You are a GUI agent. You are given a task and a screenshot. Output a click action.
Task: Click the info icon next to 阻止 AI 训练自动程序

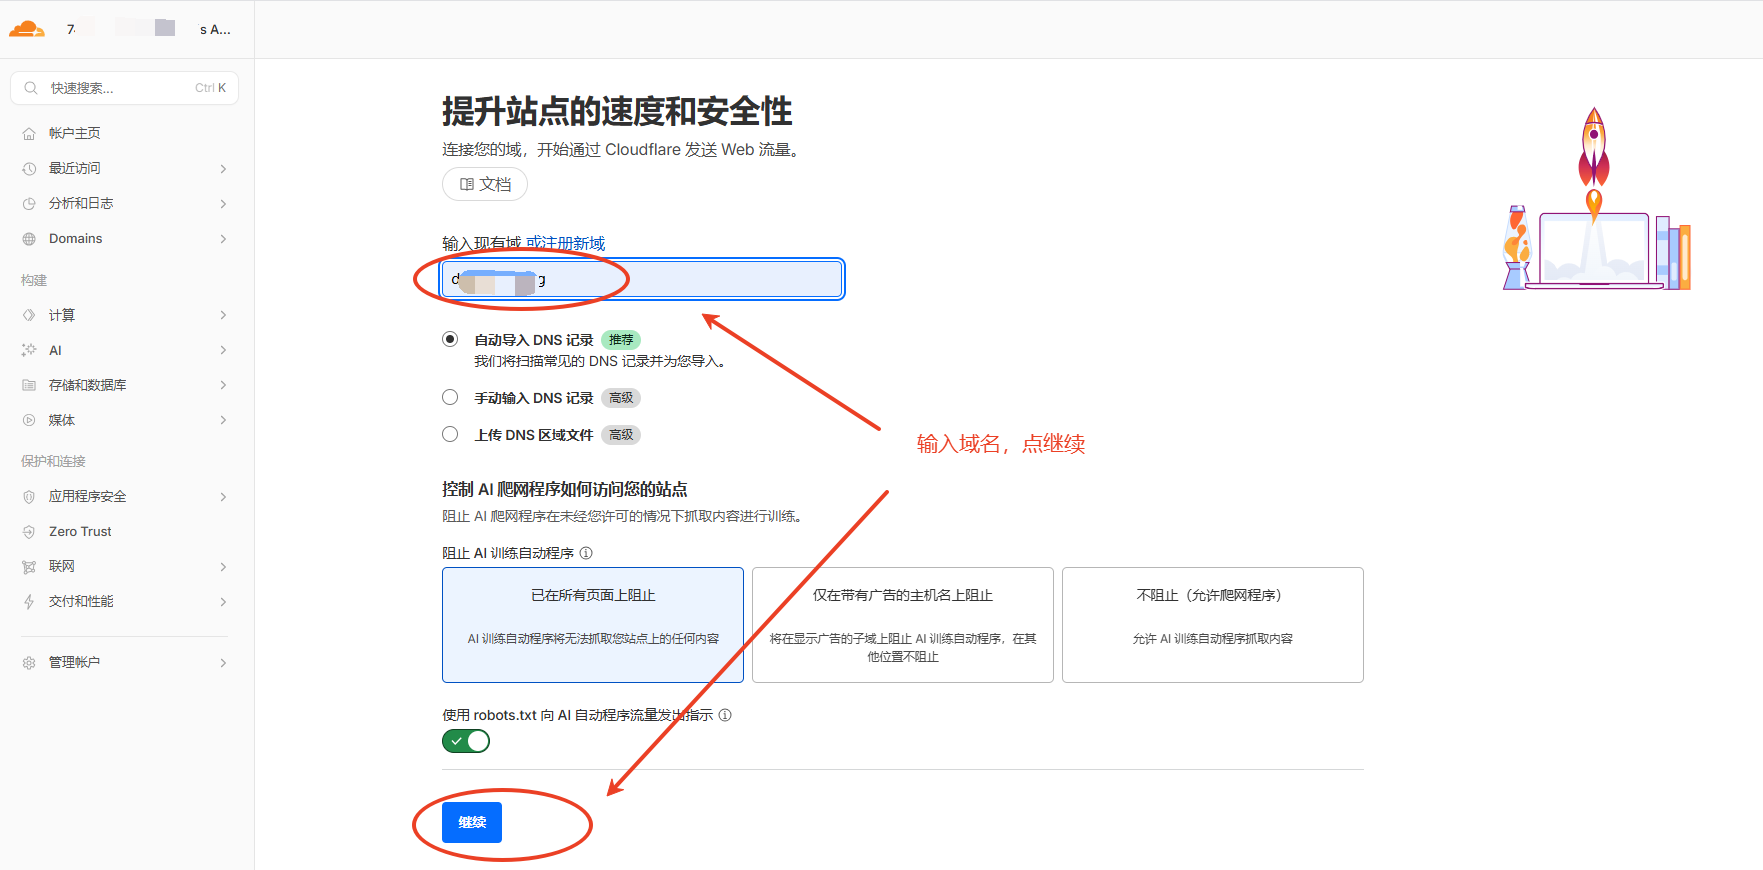coord(586,553)
